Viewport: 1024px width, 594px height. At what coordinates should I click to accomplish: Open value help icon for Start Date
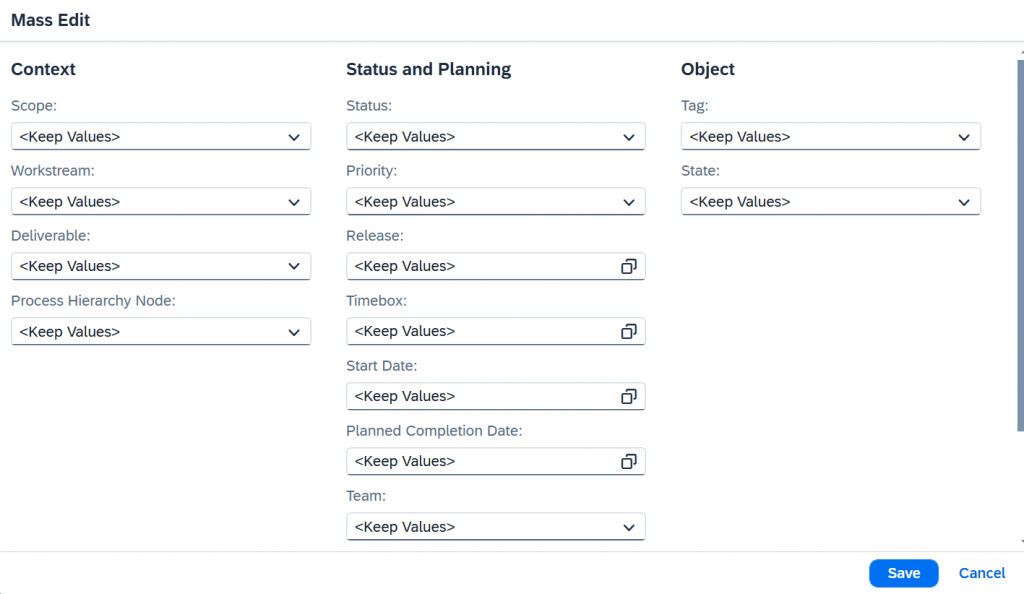628,396
